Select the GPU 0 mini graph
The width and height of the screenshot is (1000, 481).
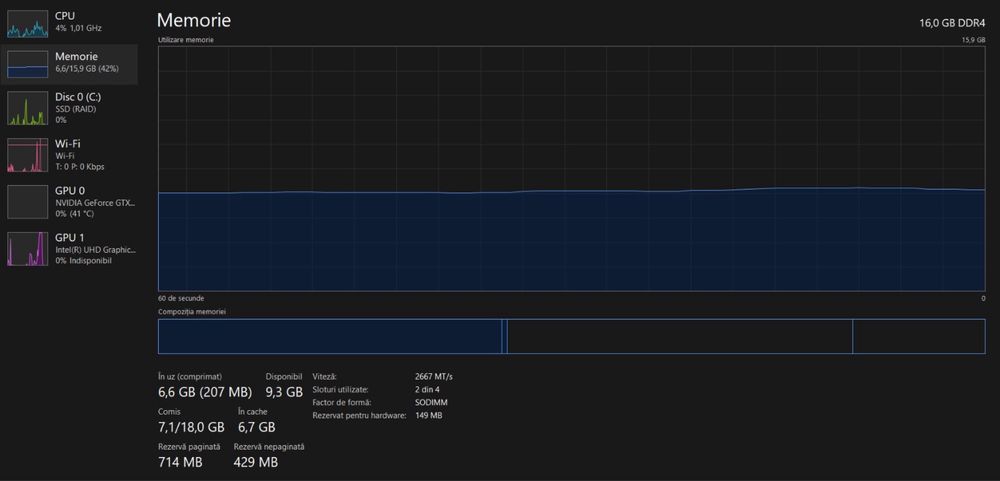point(27,202)
